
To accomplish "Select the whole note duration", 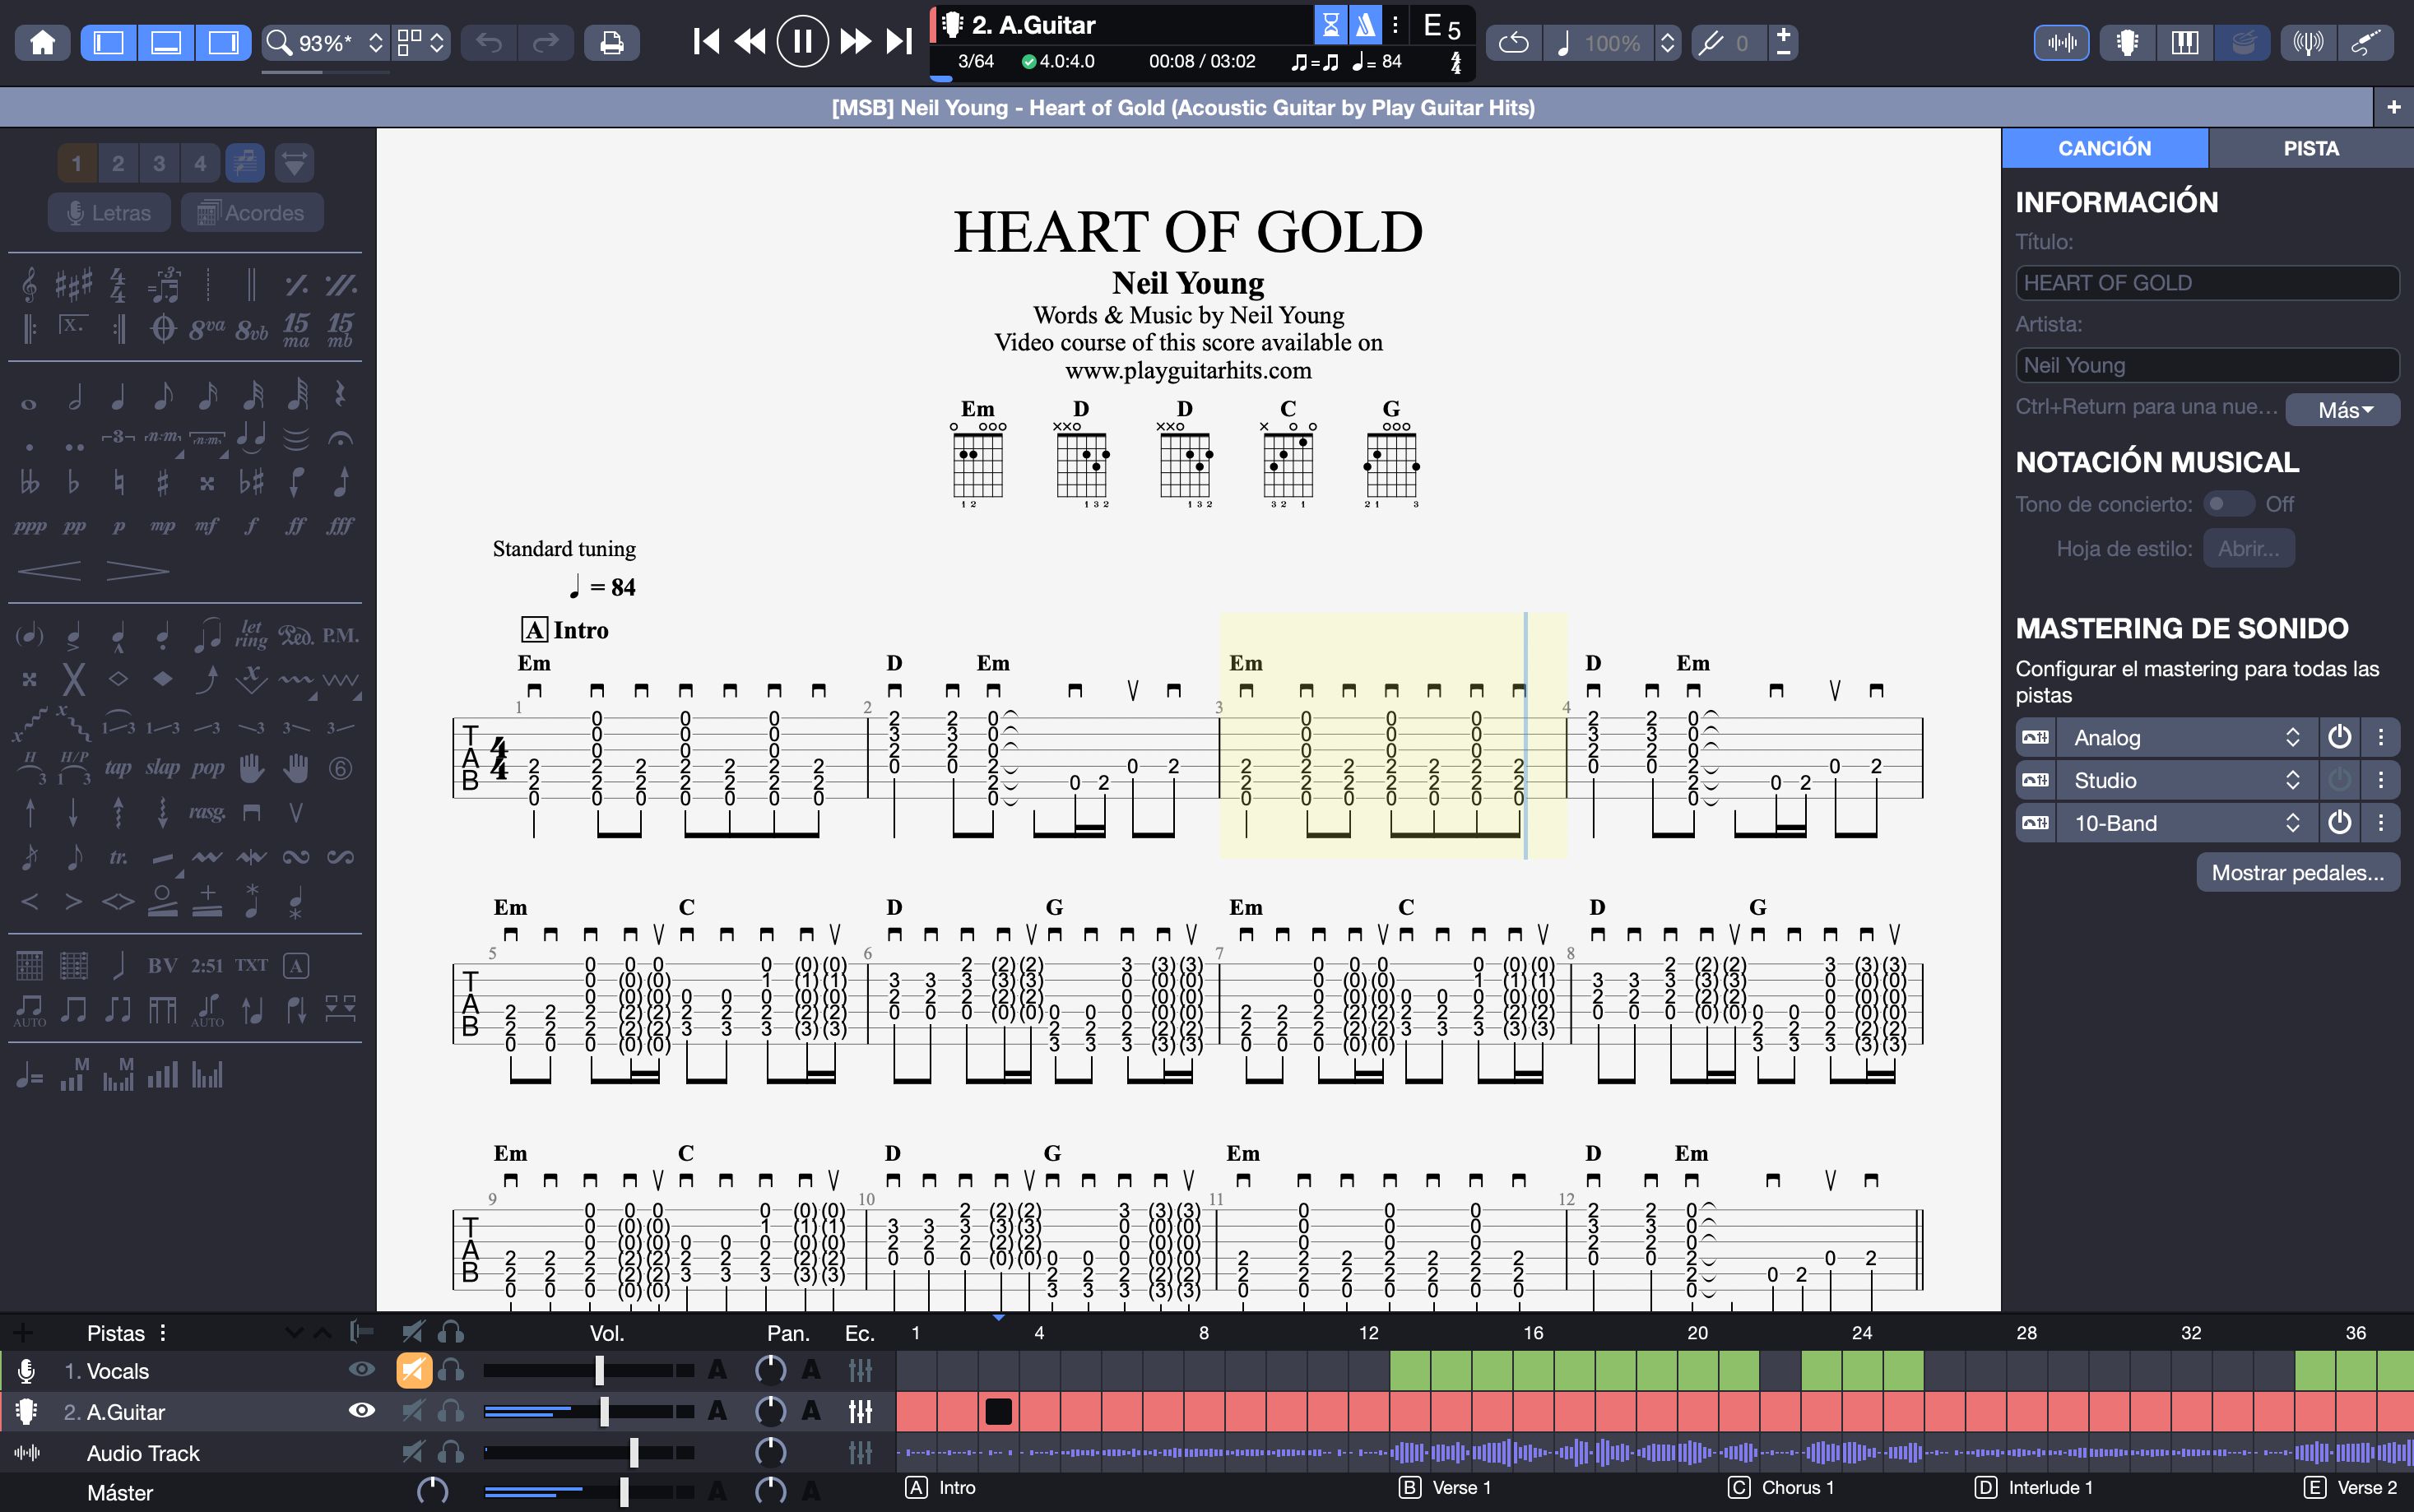I will [29, 404].
